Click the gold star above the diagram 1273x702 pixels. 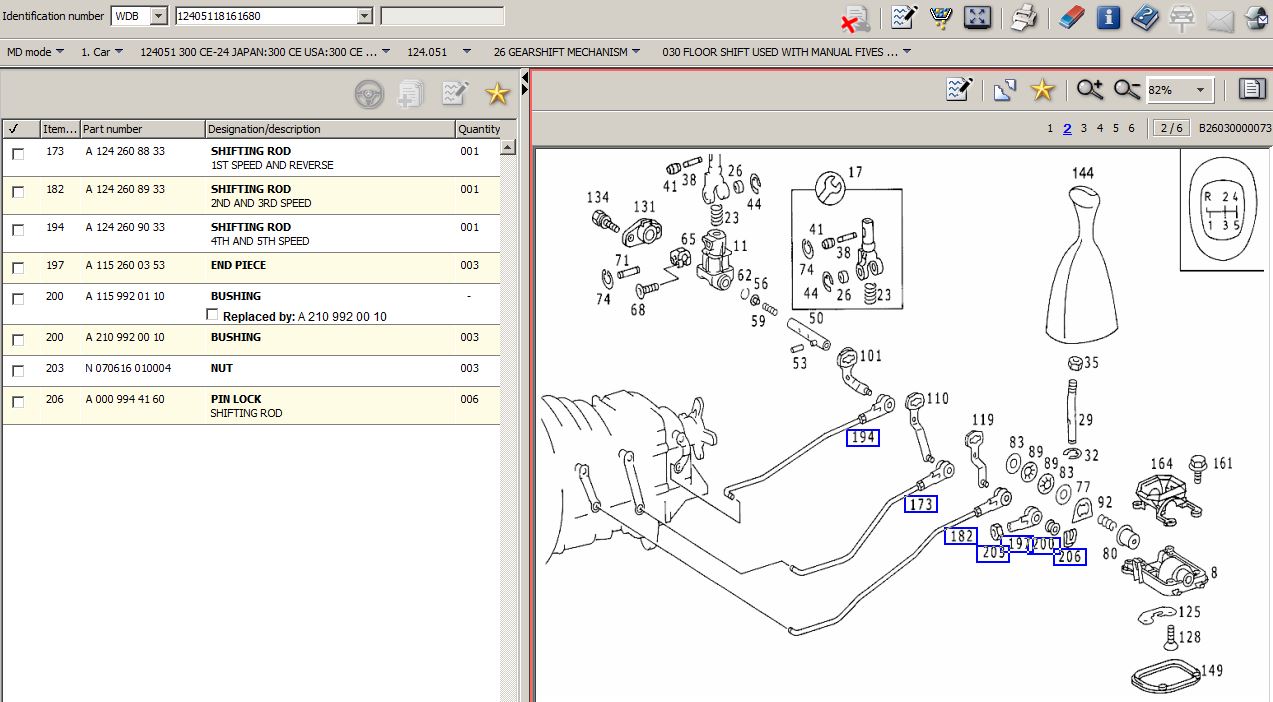[x=1043, y=90]
